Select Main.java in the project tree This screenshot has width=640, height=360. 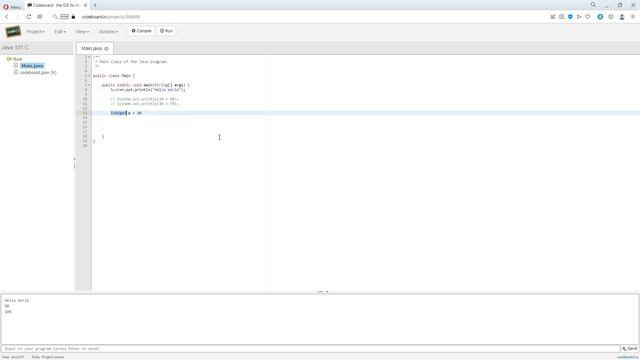pyautogui.click(x=32, y=66)
